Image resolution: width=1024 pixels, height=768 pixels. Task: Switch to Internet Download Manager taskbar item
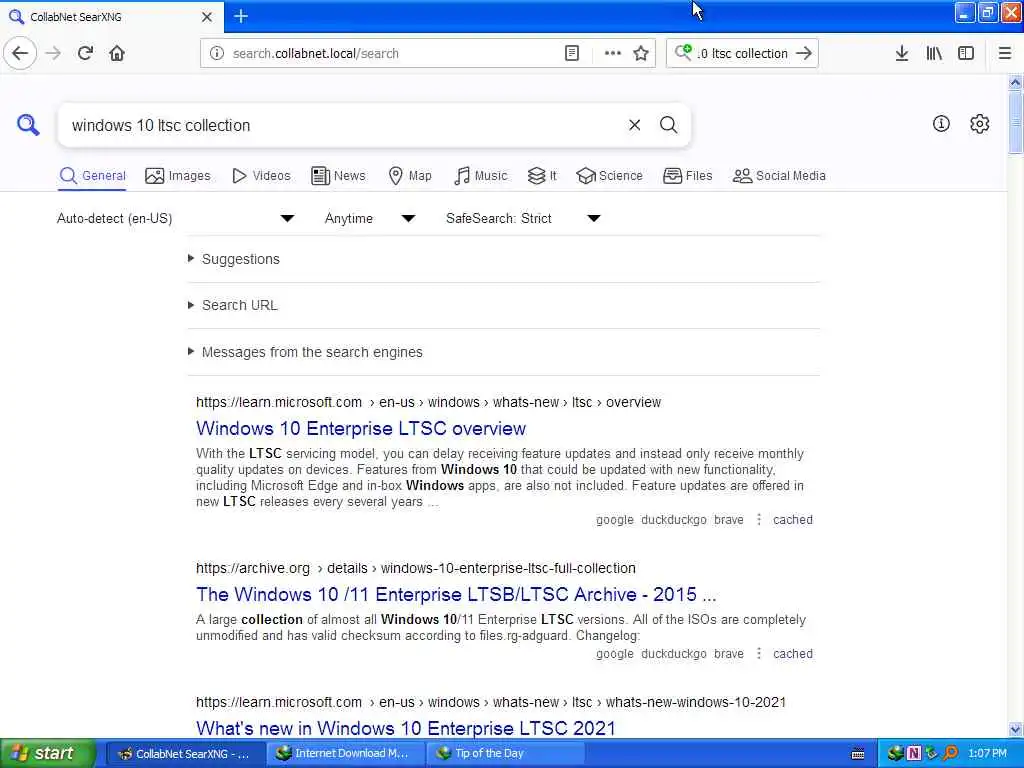344,753
